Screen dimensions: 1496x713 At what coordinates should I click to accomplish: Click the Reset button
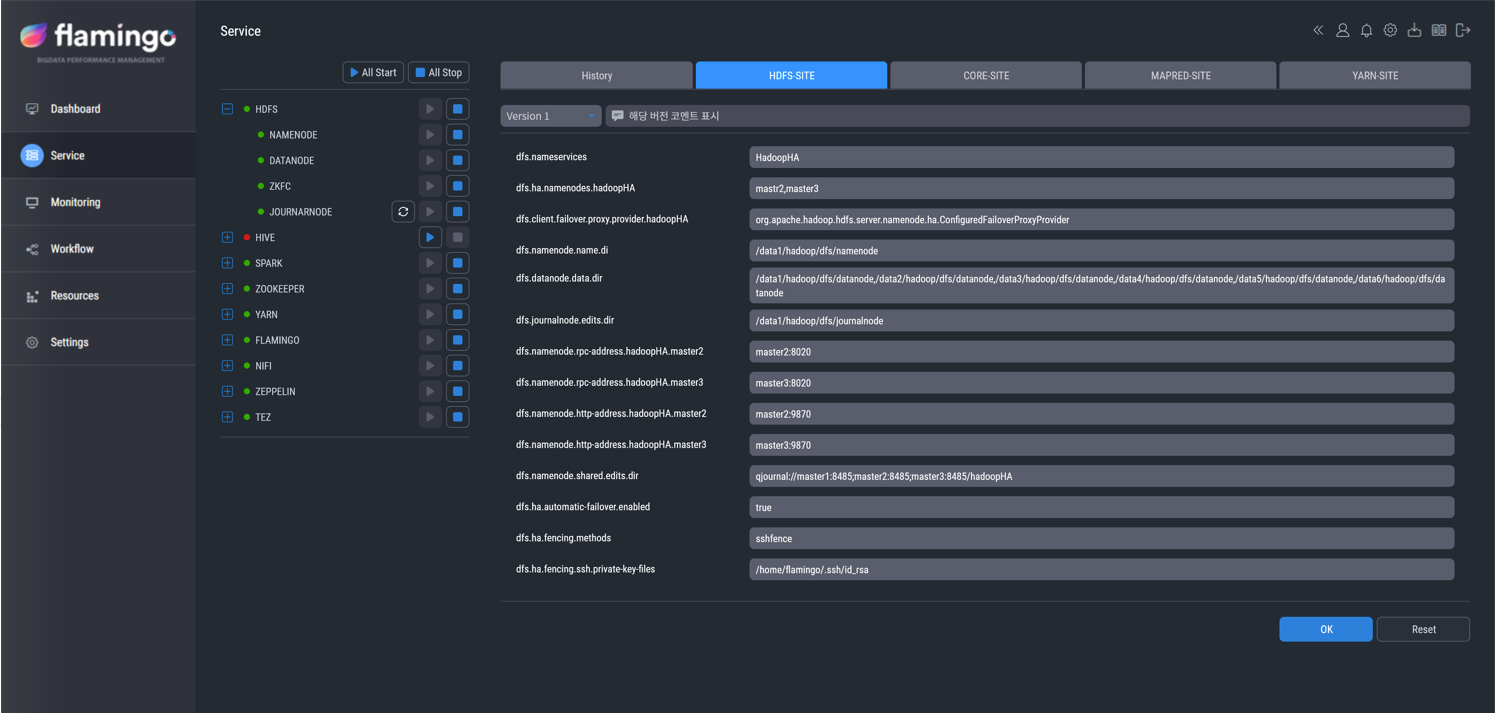[x=1423, y=629]
